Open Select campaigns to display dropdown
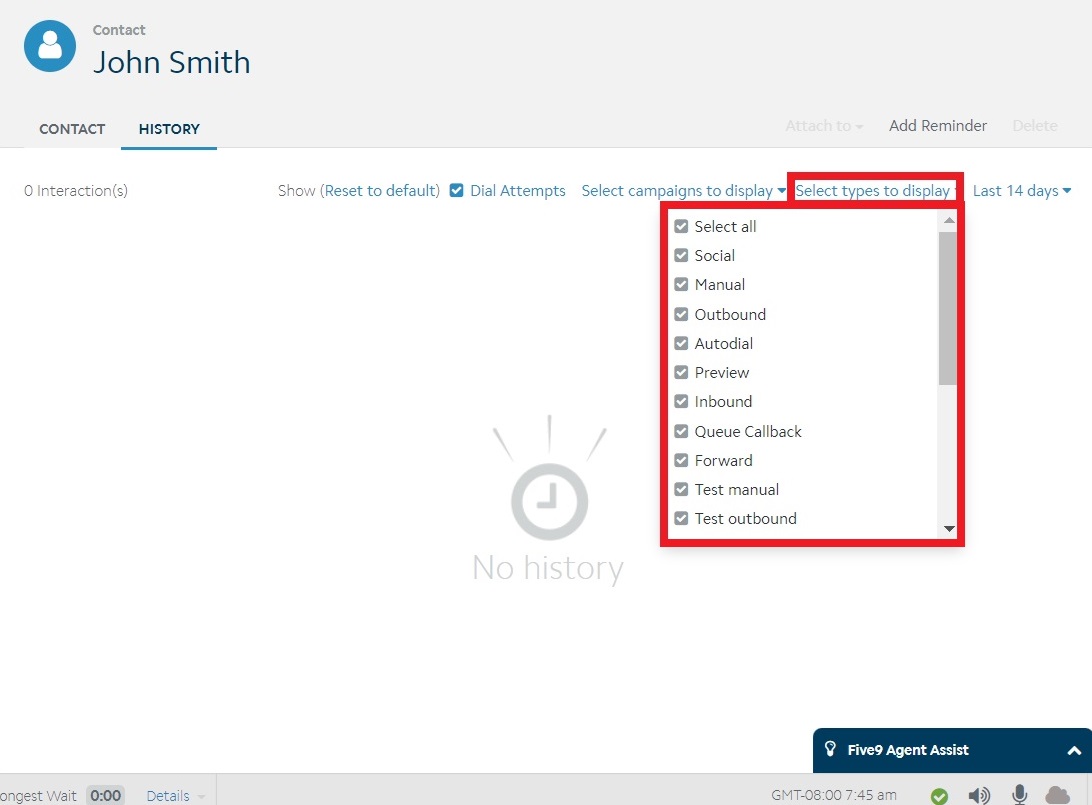This screenshot has width=1092, height=805. click(x=683, y=191)
